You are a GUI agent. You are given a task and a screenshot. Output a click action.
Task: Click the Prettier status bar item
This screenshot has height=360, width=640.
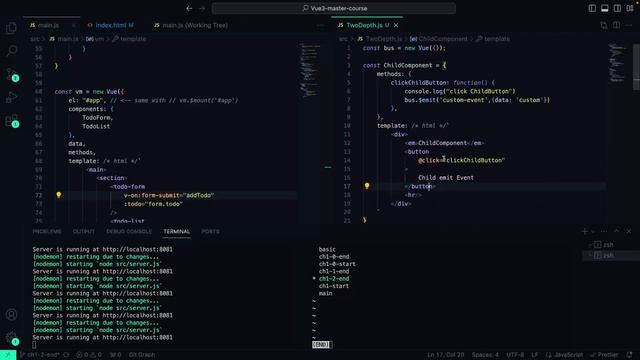(604, 355)
